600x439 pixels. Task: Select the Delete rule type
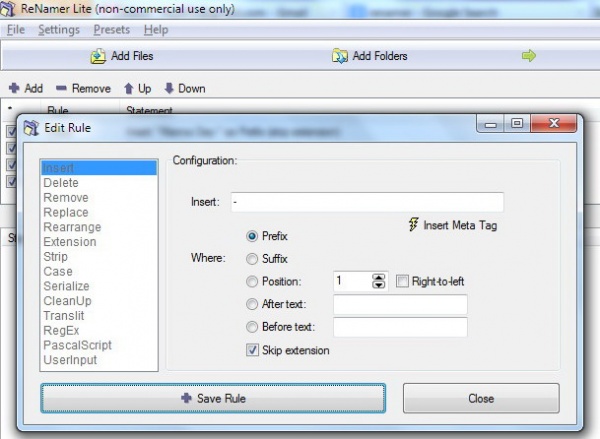point(99,183)
